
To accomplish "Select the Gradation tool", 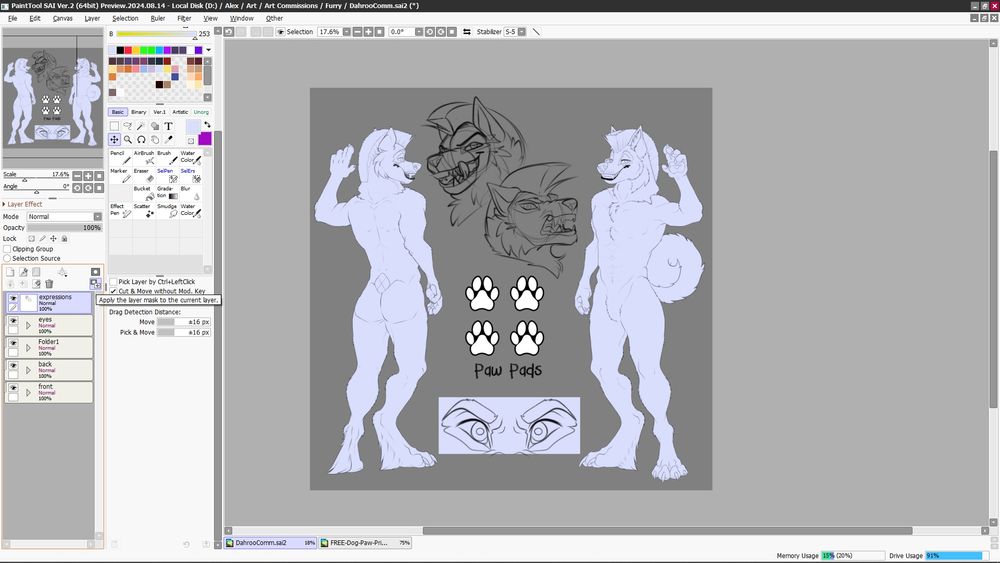I will click(x=167, y=193).
